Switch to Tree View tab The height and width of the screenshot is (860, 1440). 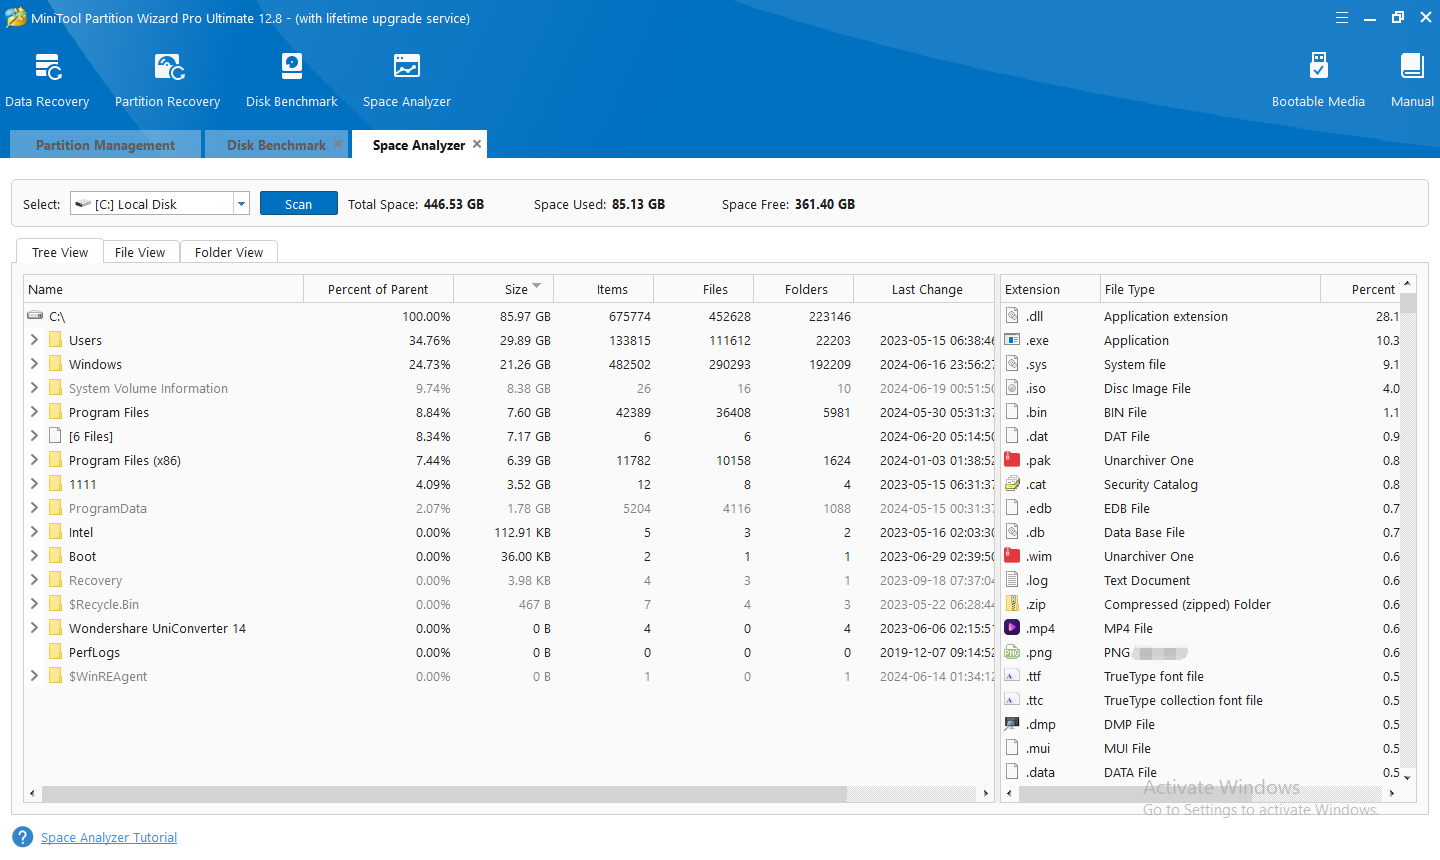(x=60, y=252)
